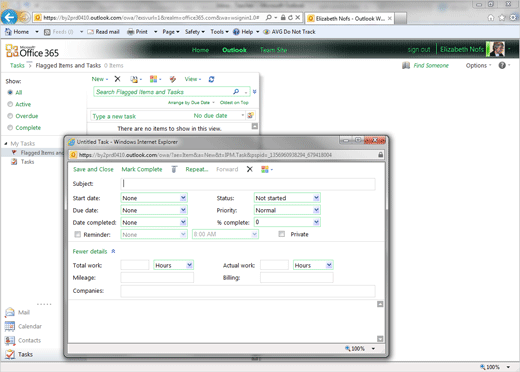Click the Print icon in IE command bar
The width and height of the screenshot is (520, 372).
131,32
